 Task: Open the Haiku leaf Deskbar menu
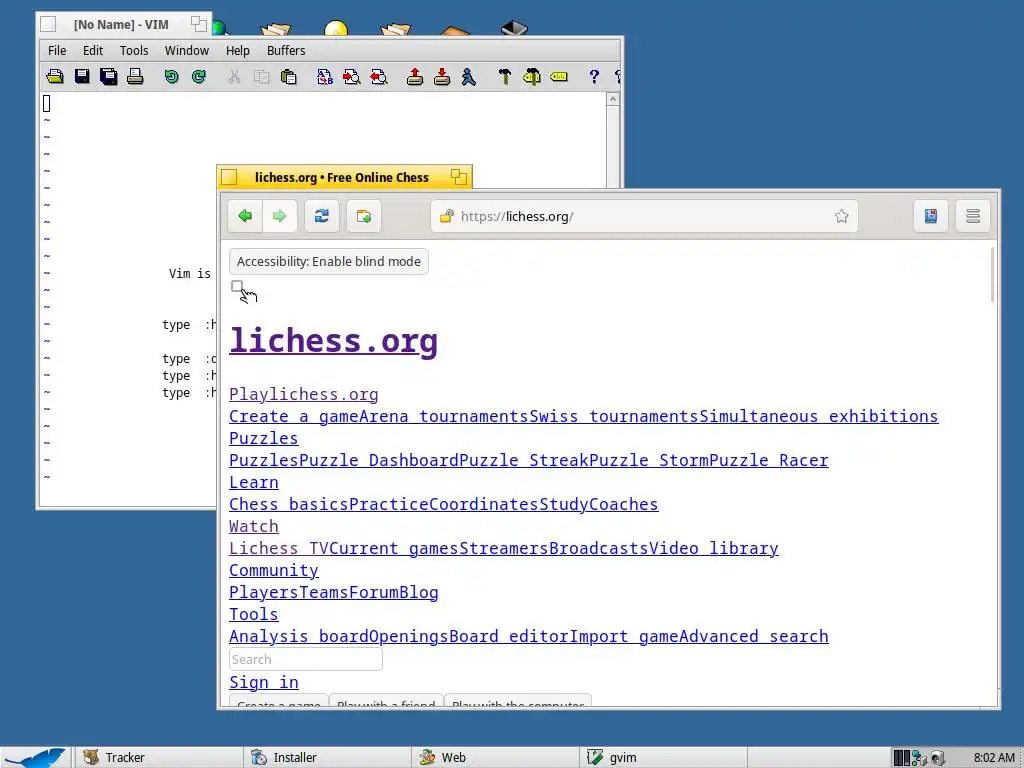coord(34,757)
